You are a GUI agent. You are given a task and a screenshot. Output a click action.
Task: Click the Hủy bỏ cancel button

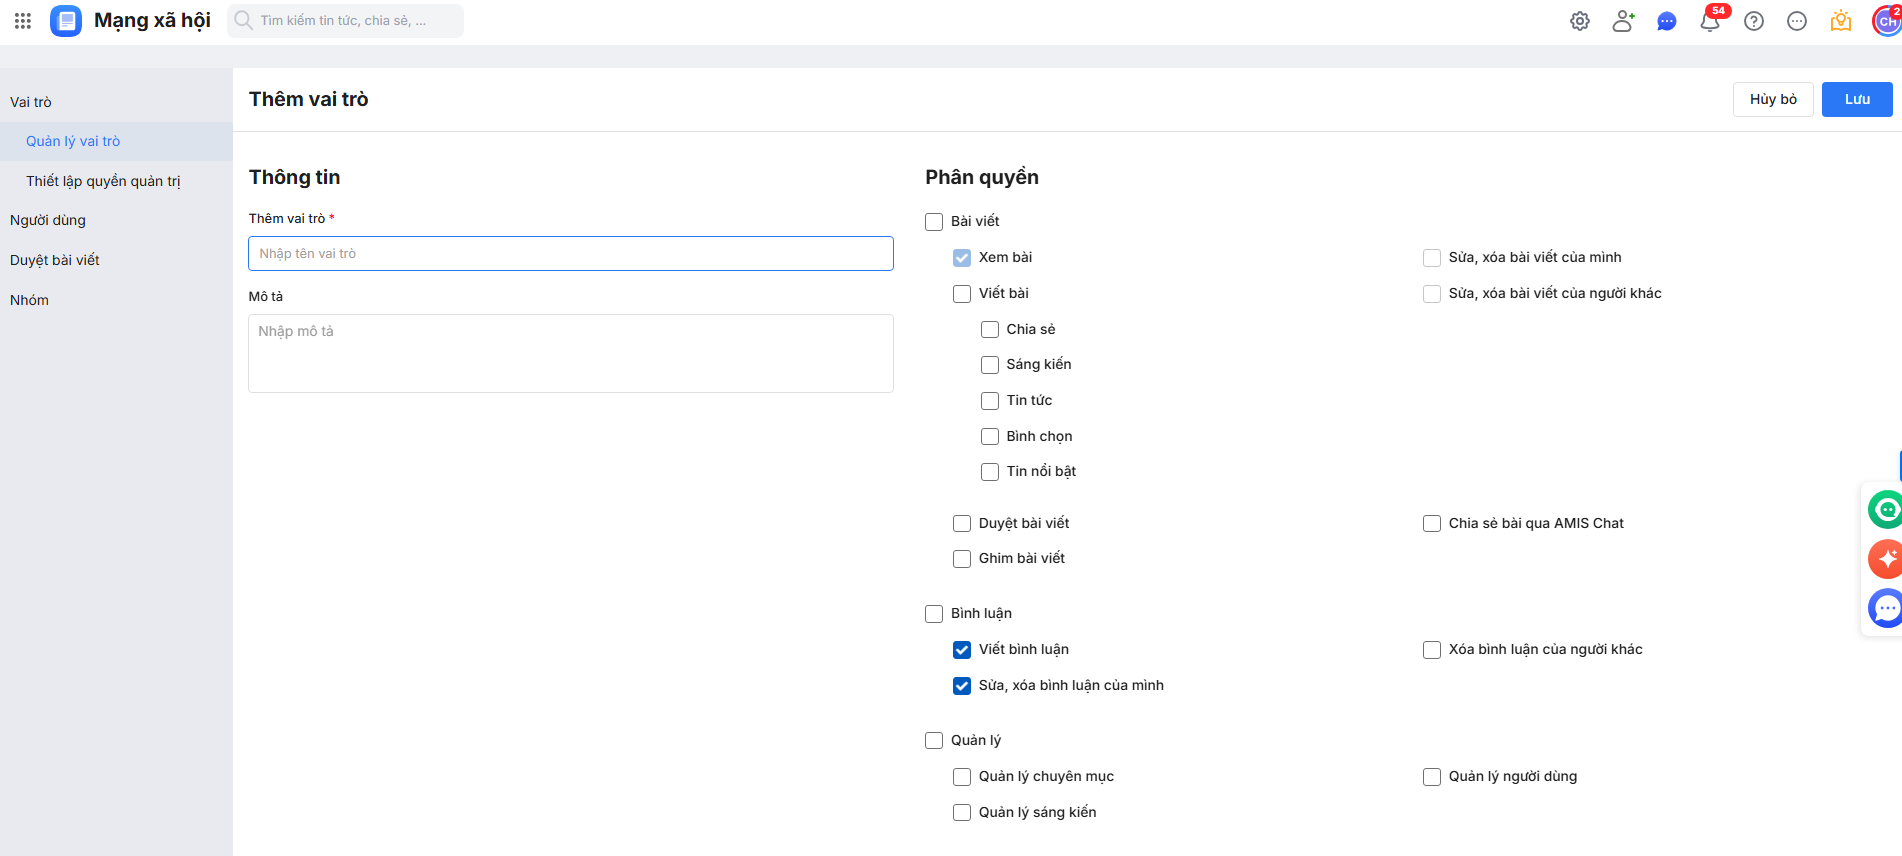click(x=1772, y=99)
